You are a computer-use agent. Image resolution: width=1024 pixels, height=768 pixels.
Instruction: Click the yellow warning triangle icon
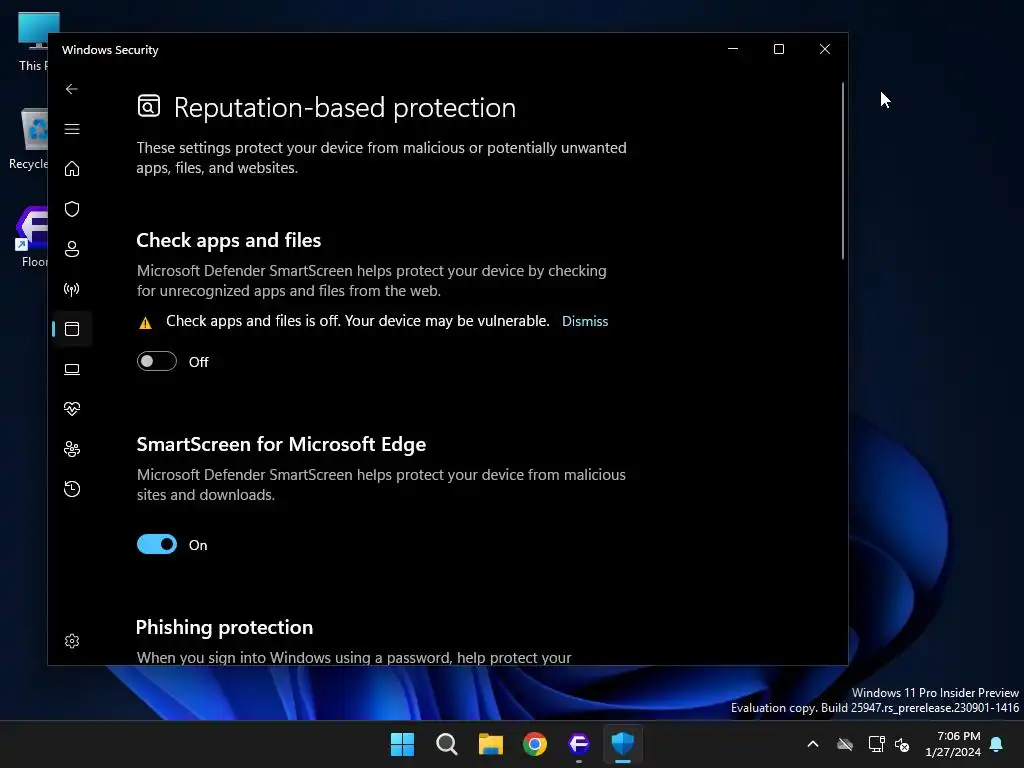click(146, 323)
